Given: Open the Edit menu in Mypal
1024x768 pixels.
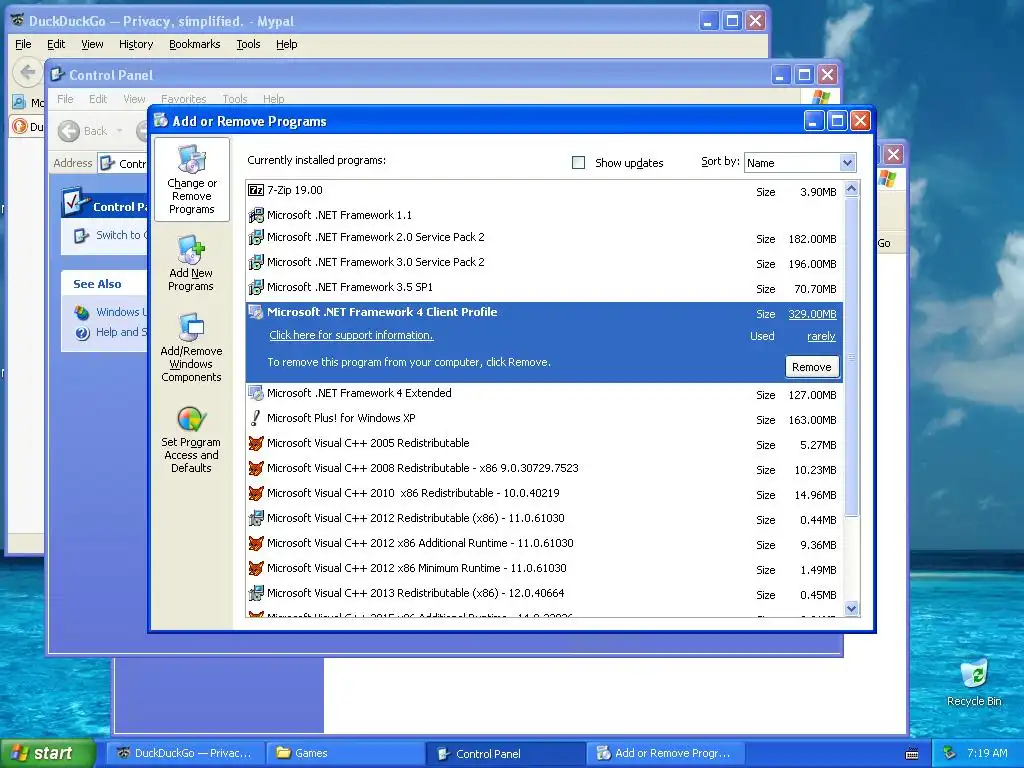Looking at the screenshot, I should 56,44.
